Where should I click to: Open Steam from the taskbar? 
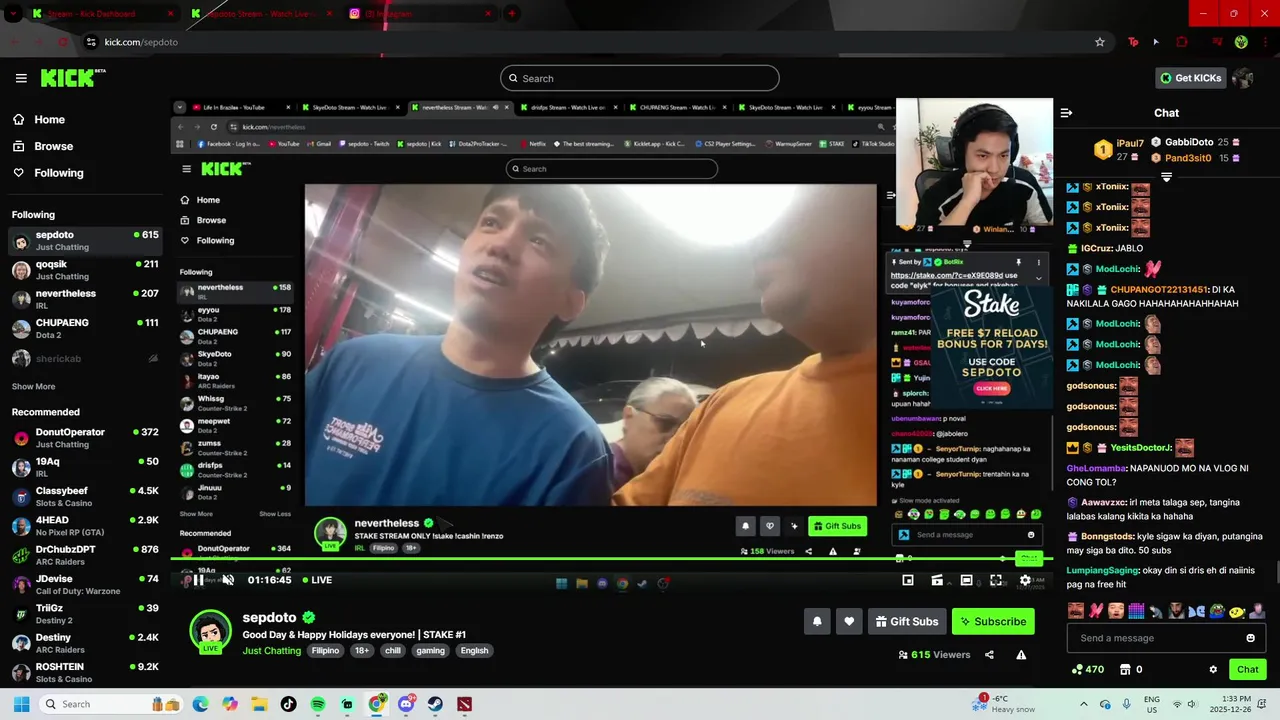point(435,704)
